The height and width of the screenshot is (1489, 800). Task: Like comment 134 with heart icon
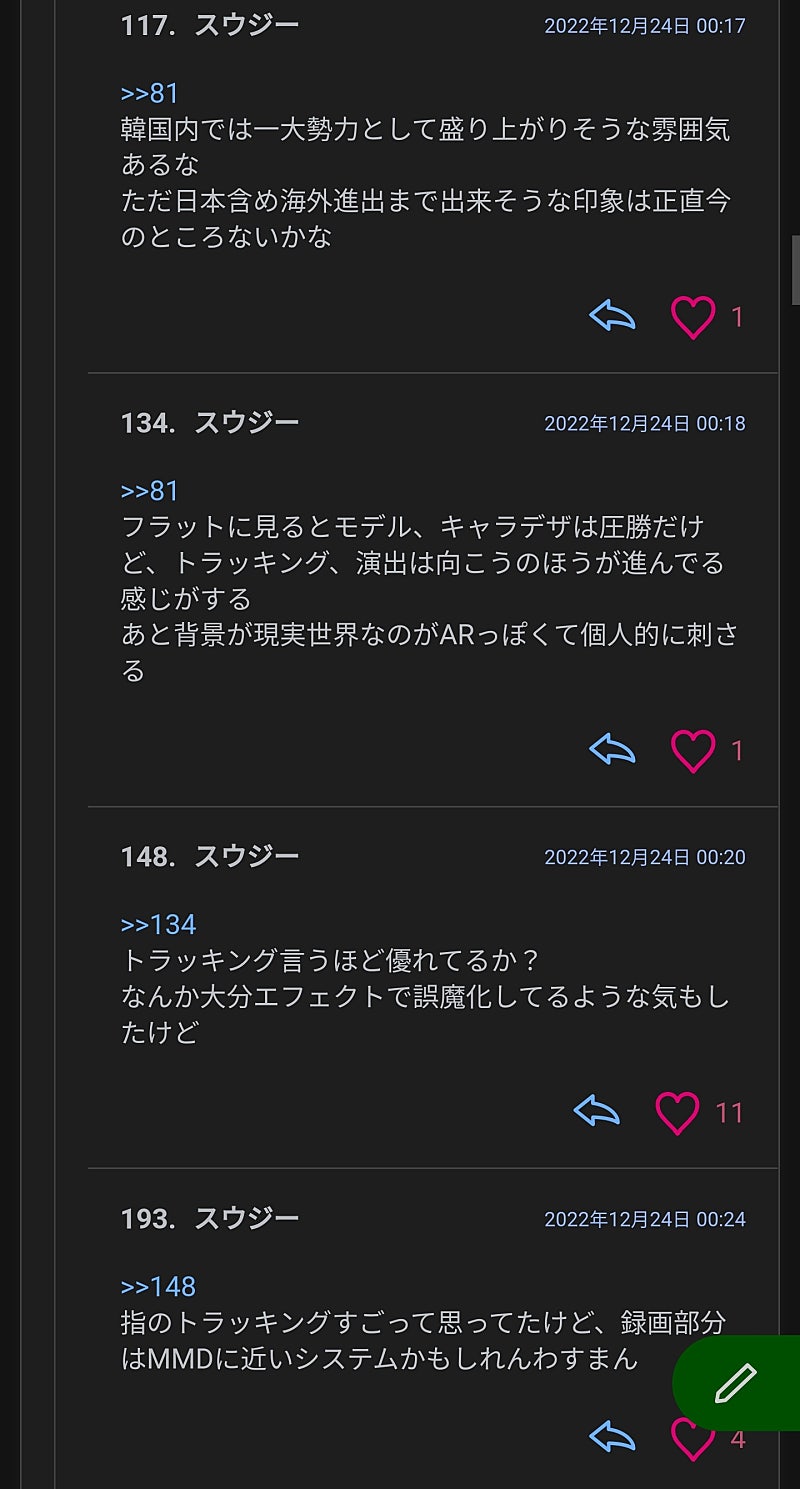click(693, 750)
